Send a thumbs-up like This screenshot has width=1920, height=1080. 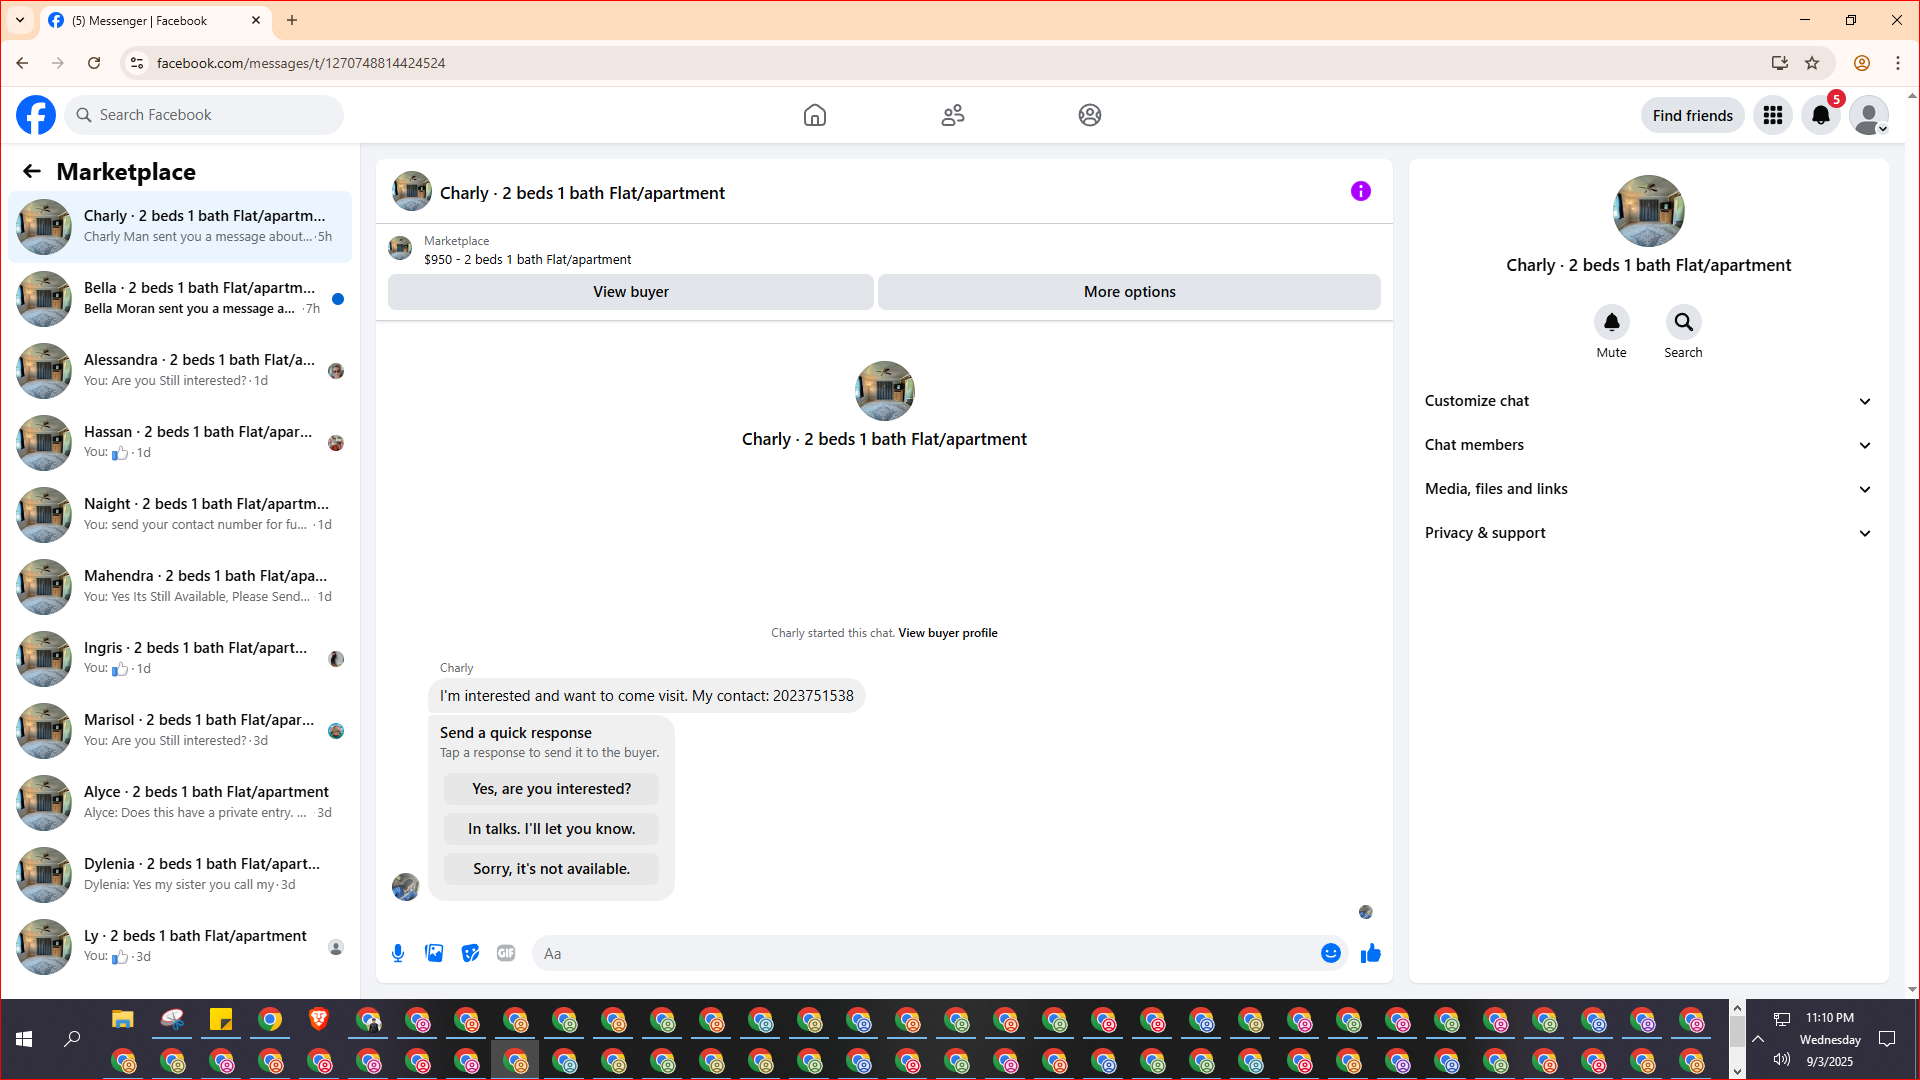[x=1371, y=953]
